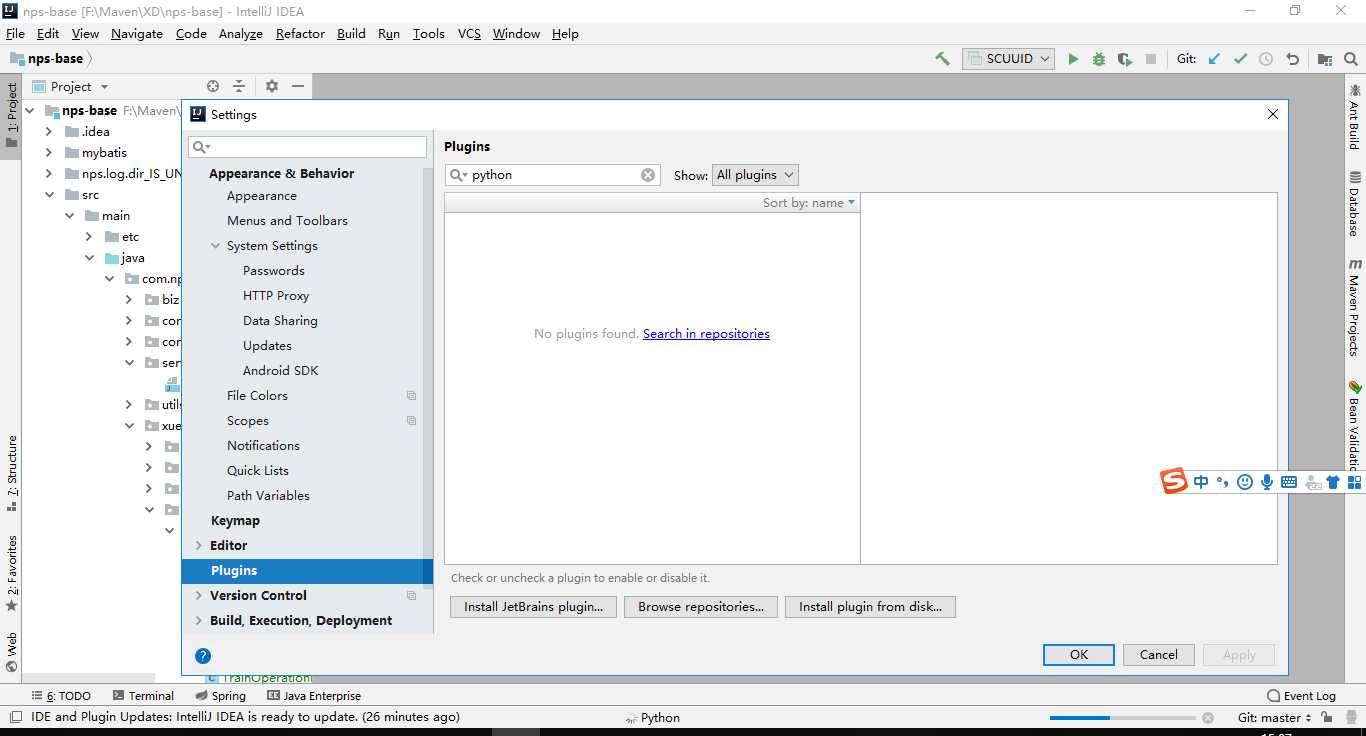The width and height of the screenshot is (1366, 736).
Task: Open the Event Log
Action: pos(1301,696)
